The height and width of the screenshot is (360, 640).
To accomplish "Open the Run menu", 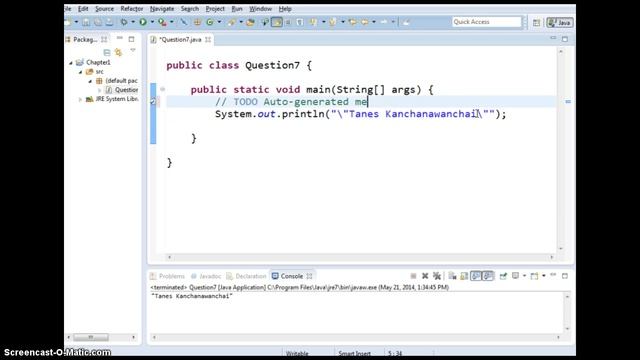I will coord(237,9).
